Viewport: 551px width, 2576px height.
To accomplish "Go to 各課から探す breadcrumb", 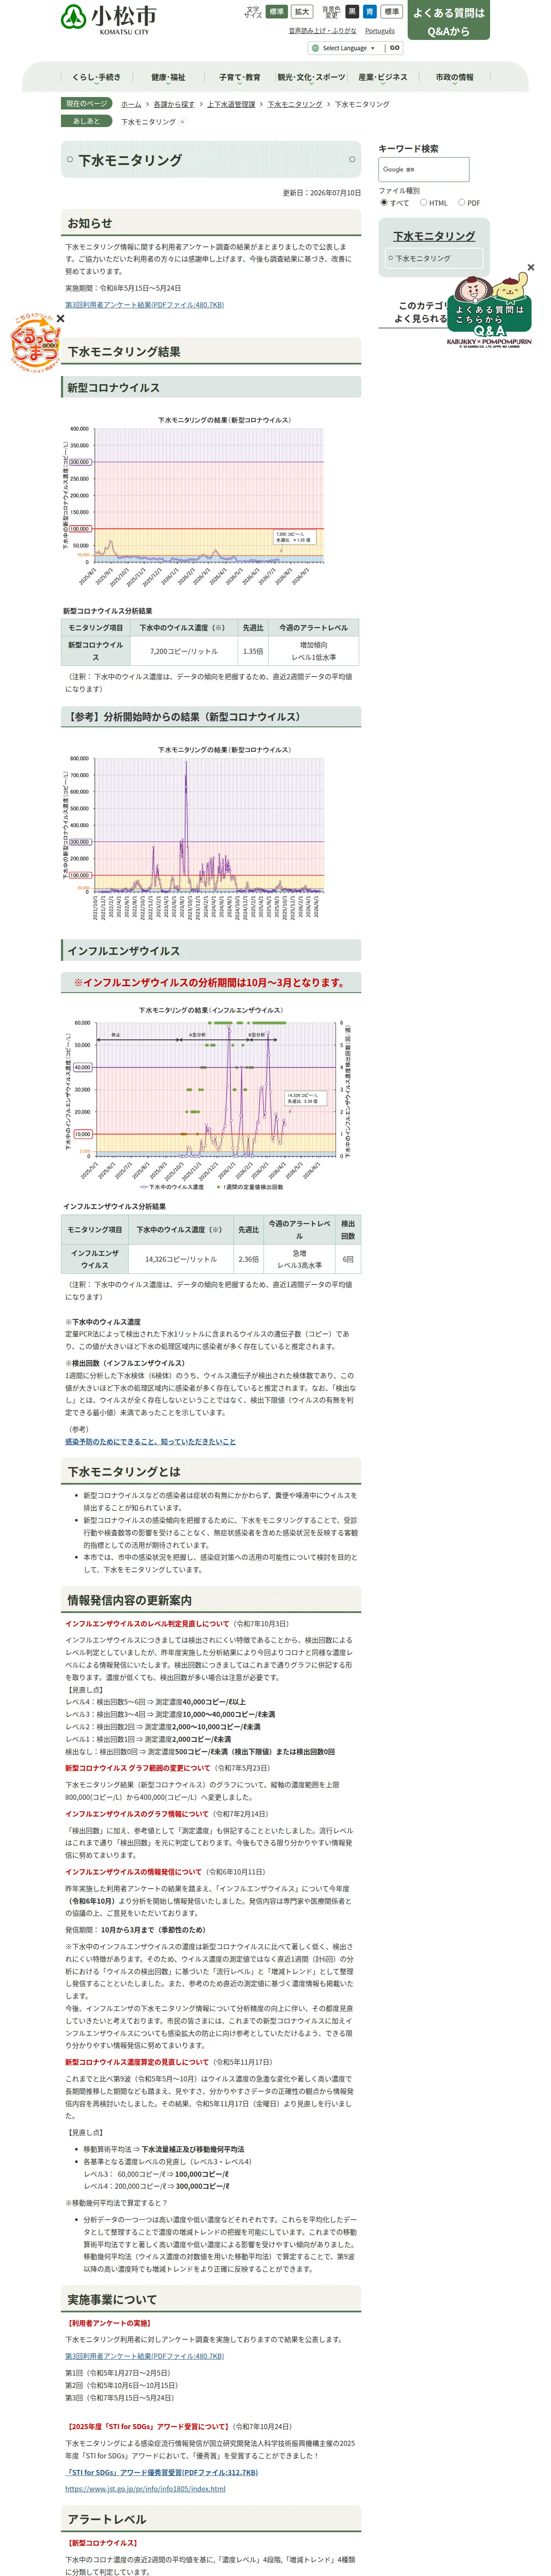I will pyautogui.click(x=174, y=104).
